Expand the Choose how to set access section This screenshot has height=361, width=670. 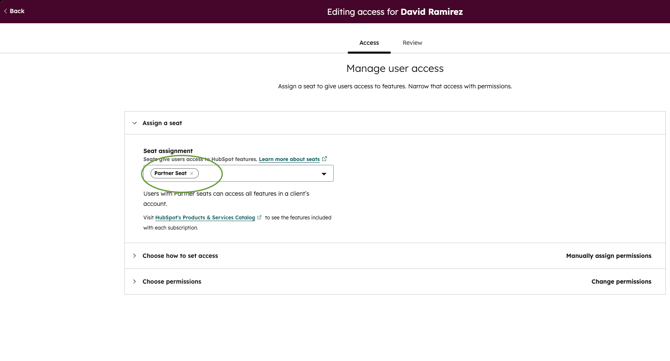(x=134, y=256)
